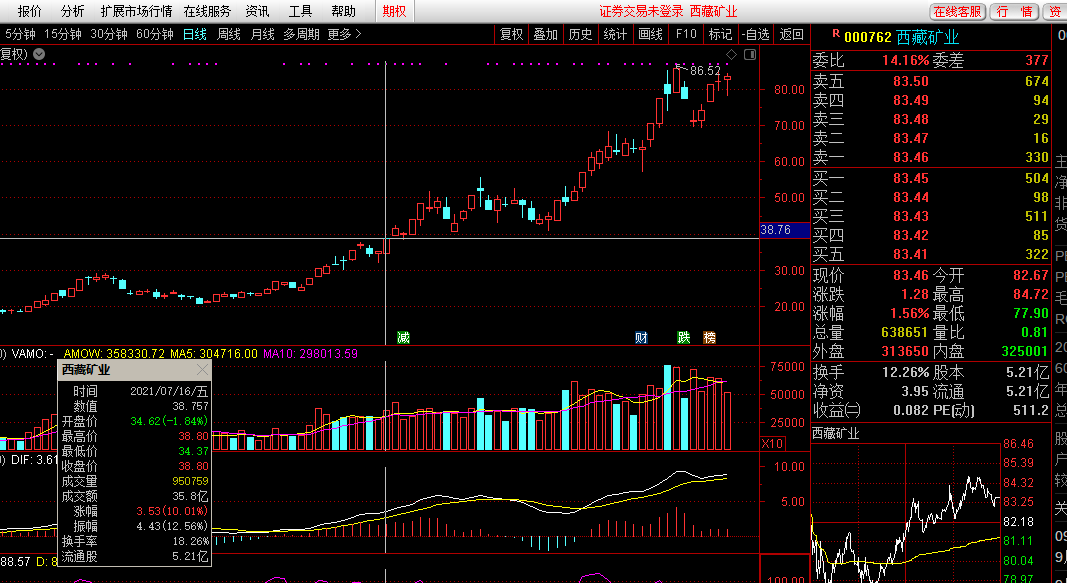1067x583 pixels.
Task: Click the 返回 back button
Action: (791, 34)
